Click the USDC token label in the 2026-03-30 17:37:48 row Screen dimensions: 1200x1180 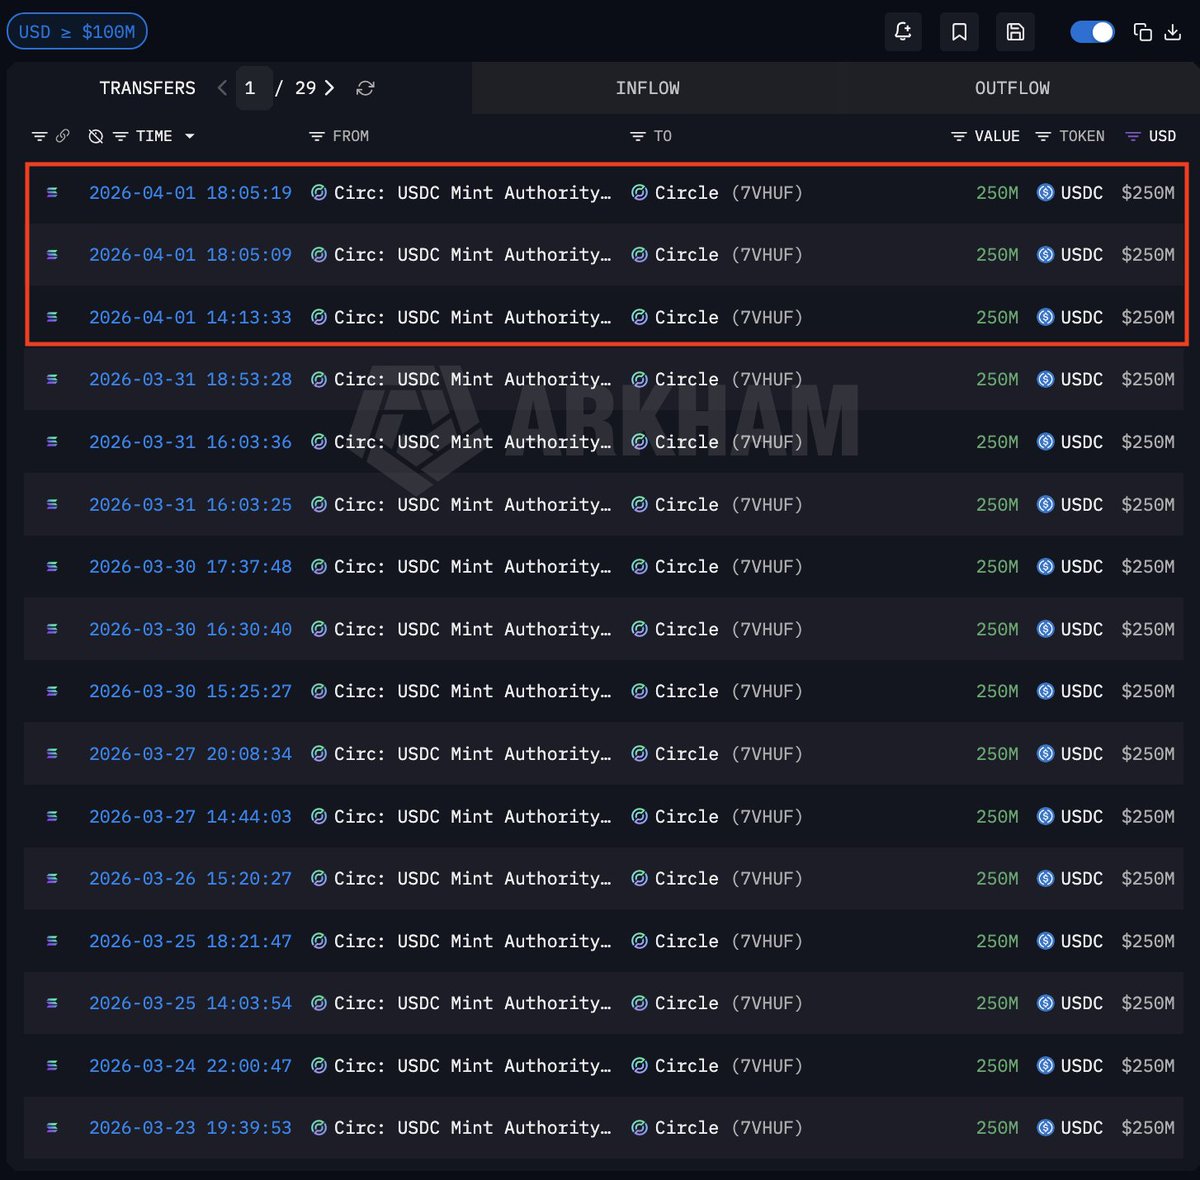coord(1082,567)
